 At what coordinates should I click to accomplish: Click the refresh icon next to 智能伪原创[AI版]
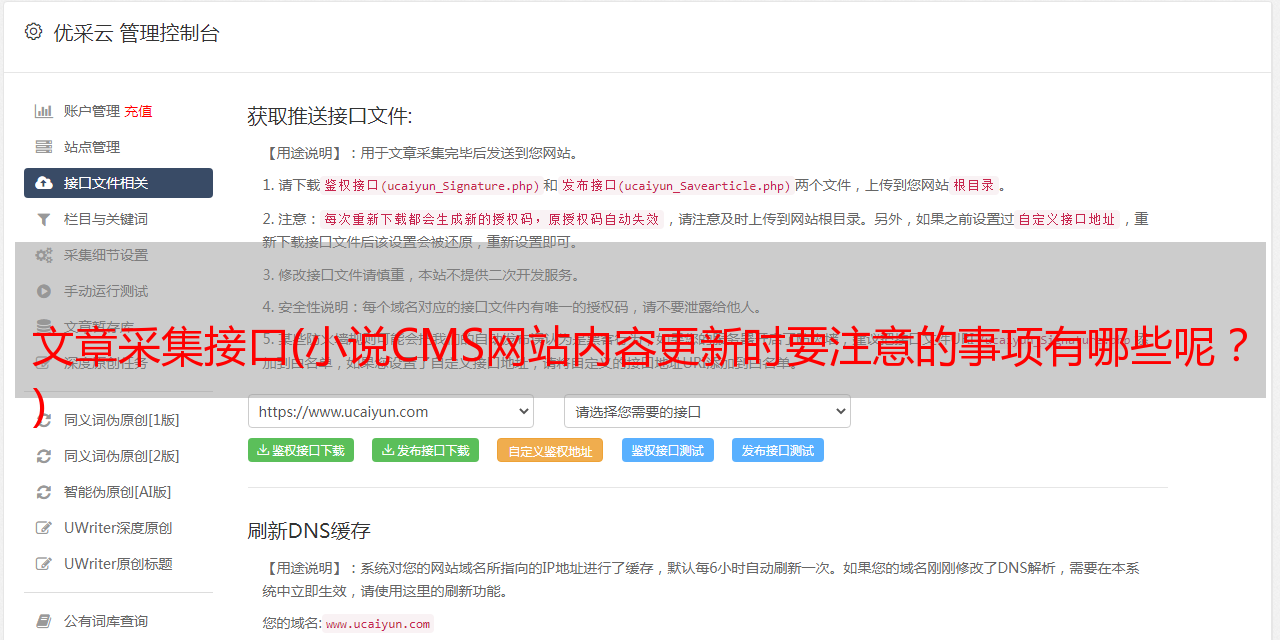pyautogui.click(x=44, y=492)
